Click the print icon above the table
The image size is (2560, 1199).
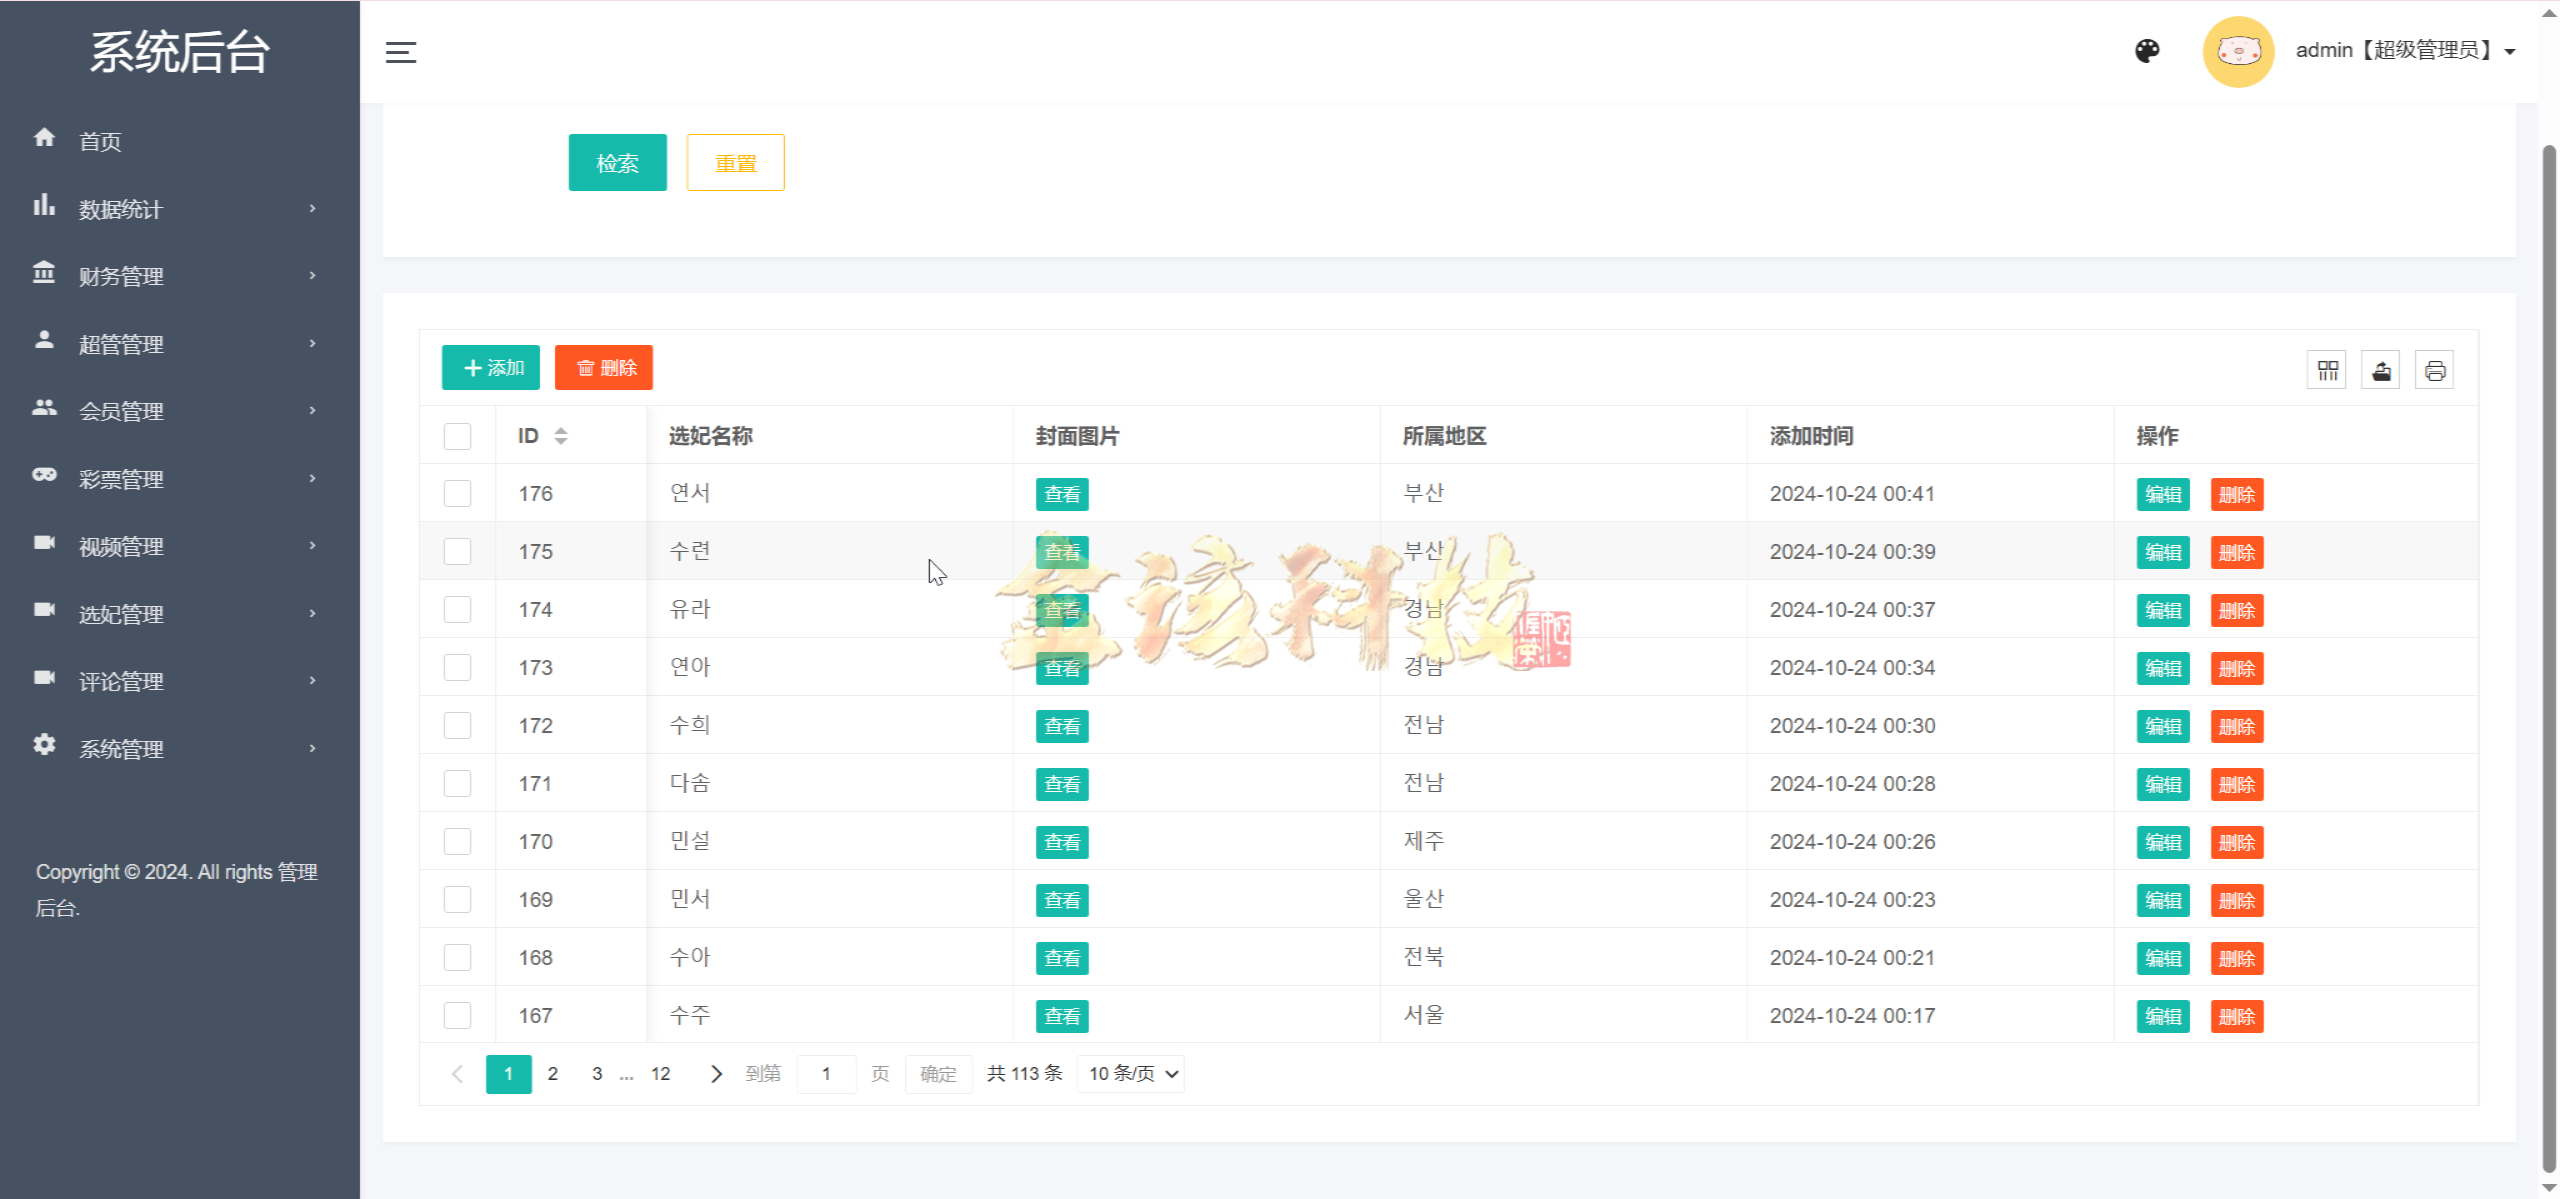pos(2435,369)
